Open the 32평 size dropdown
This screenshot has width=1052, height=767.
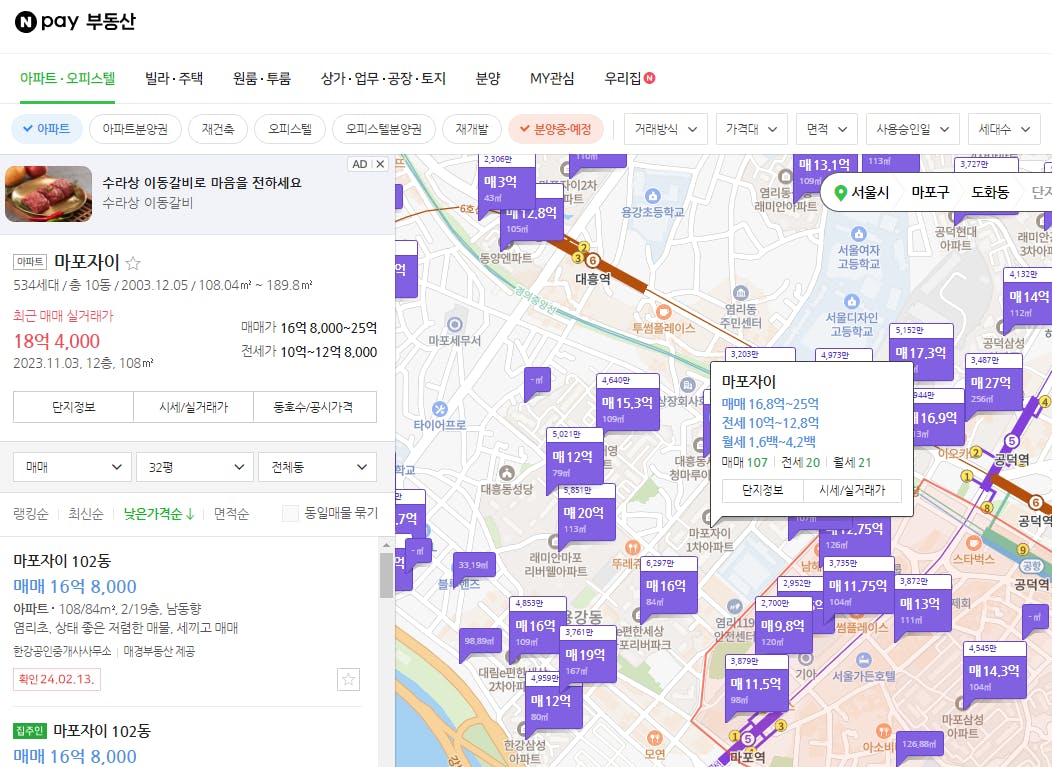[195, 467]
